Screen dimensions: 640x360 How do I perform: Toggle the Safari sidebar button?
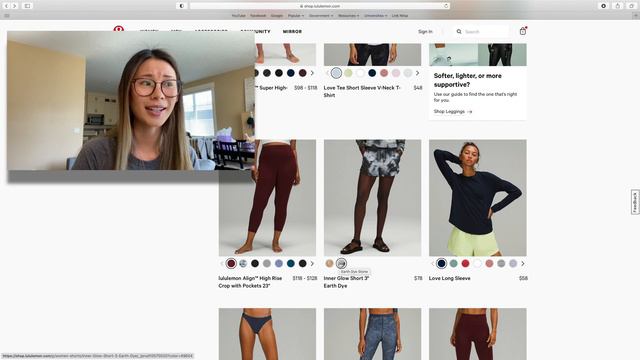pos(27,6)
